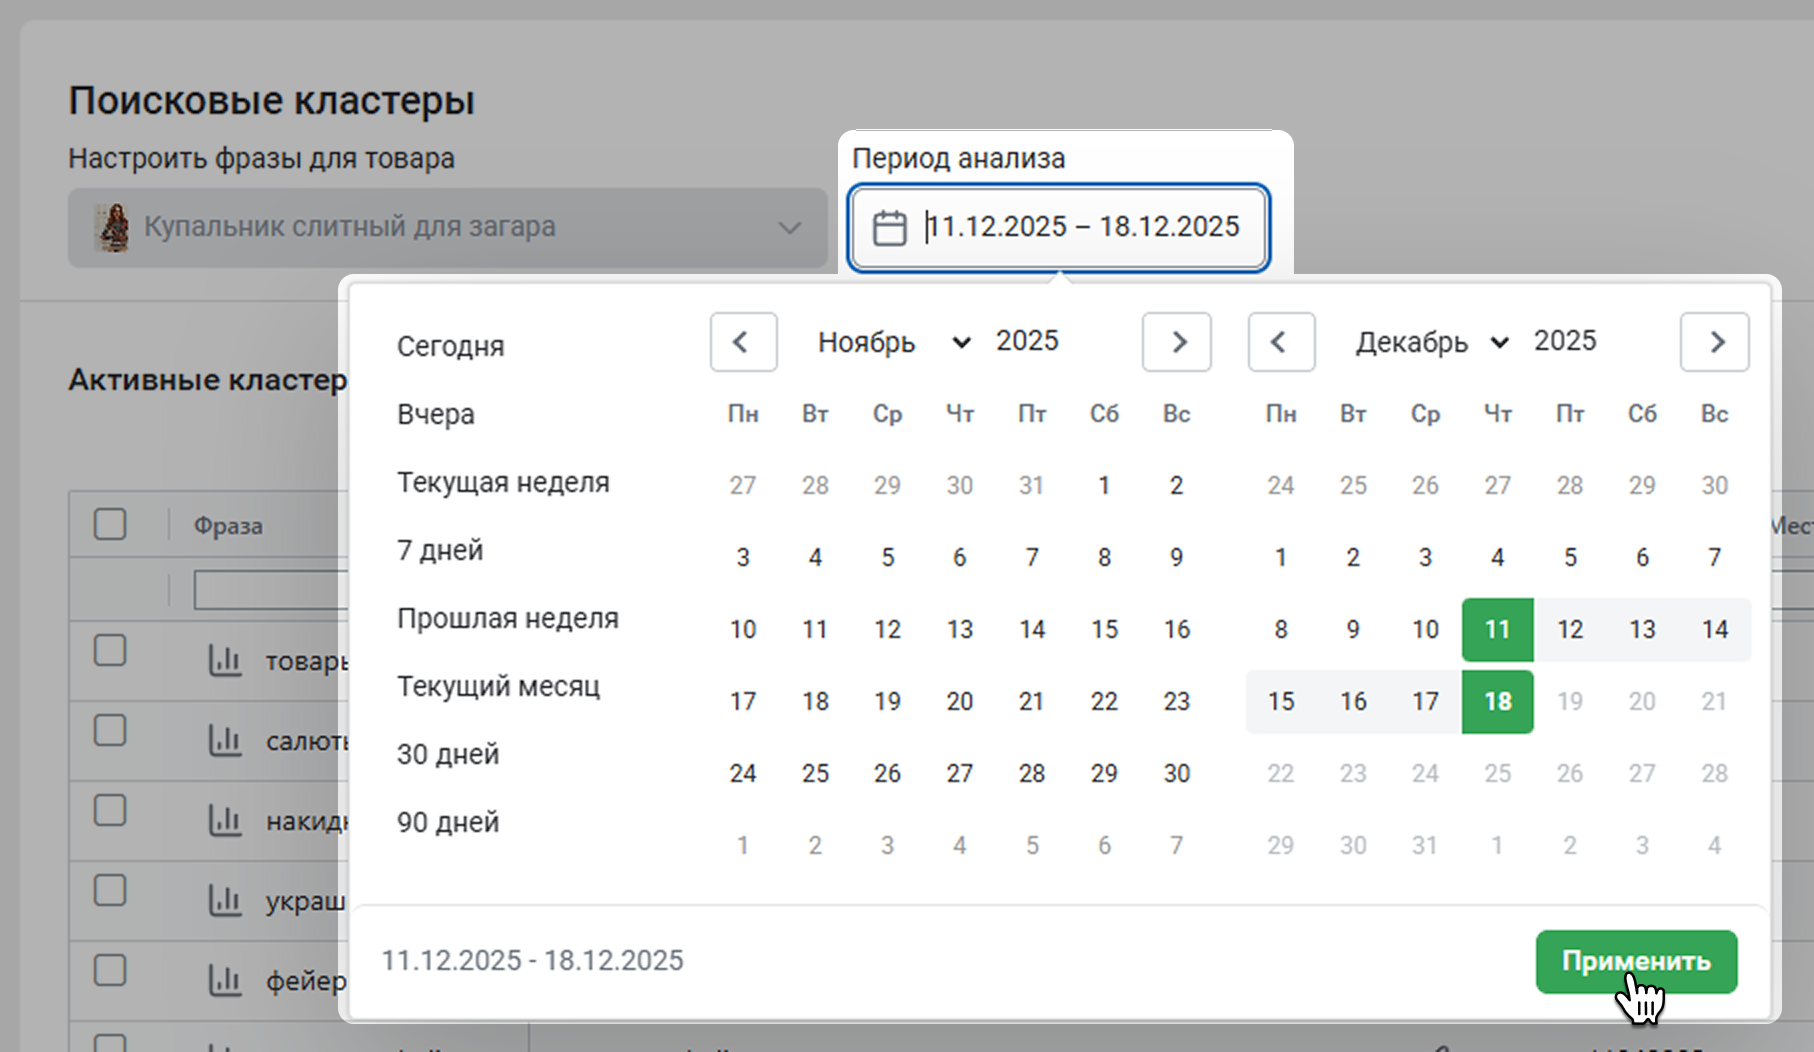Pick December 11 in the calendar

[x=1497, y=629]
